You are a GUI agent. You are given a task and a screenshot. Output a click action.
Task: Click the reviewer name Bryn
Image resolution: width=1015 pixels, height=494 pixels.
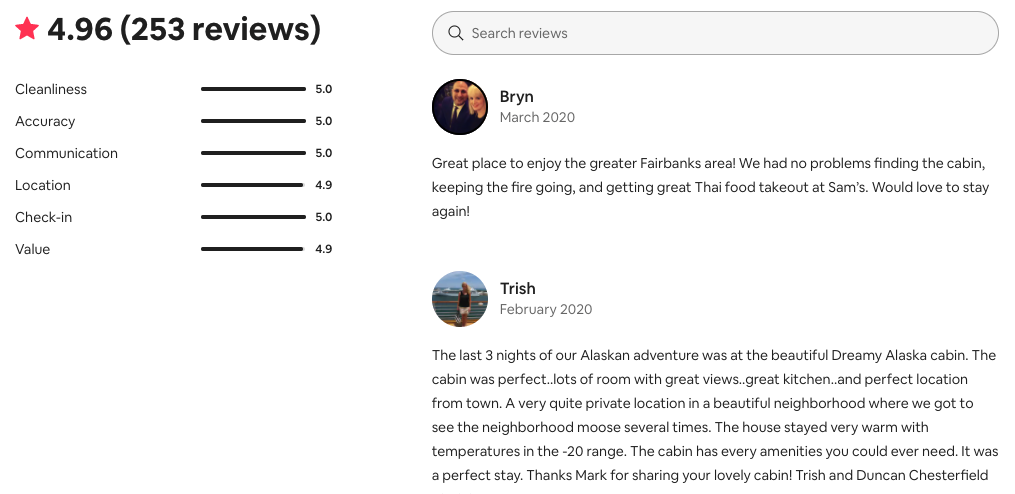(517, 96)
